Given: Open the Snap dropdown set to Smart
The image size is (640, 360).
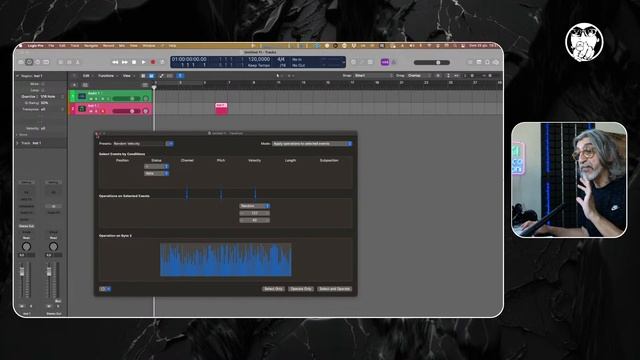Looking at the screenshot, I should (373, 76).
